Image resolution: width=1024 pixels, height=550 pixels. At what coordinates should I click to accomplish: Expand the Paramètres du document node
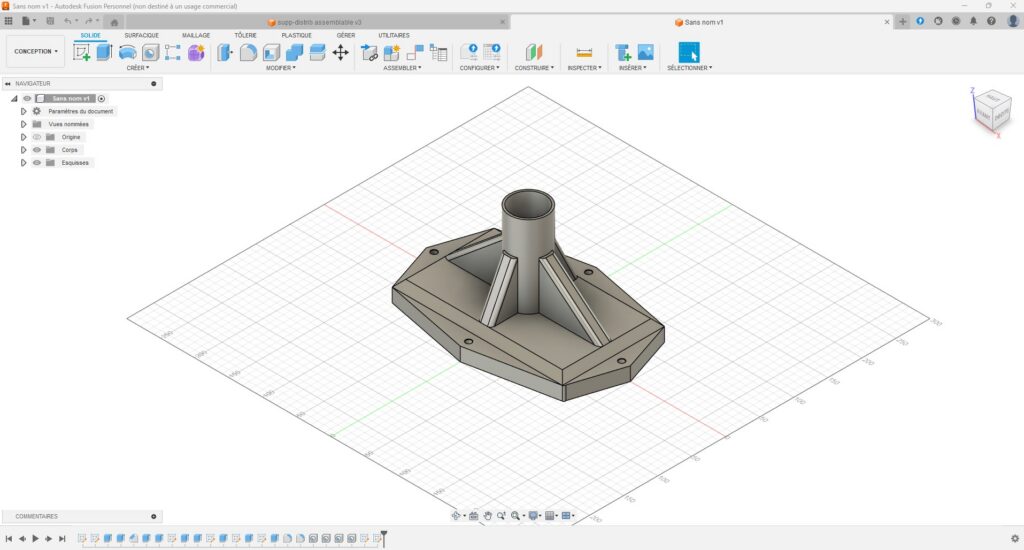pos(23,111)
